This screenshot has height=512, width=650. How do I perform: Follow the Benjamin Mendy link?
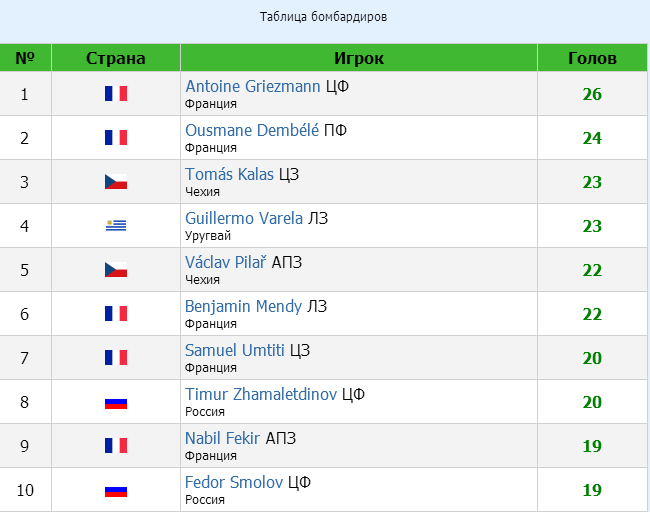click(243, 307)
